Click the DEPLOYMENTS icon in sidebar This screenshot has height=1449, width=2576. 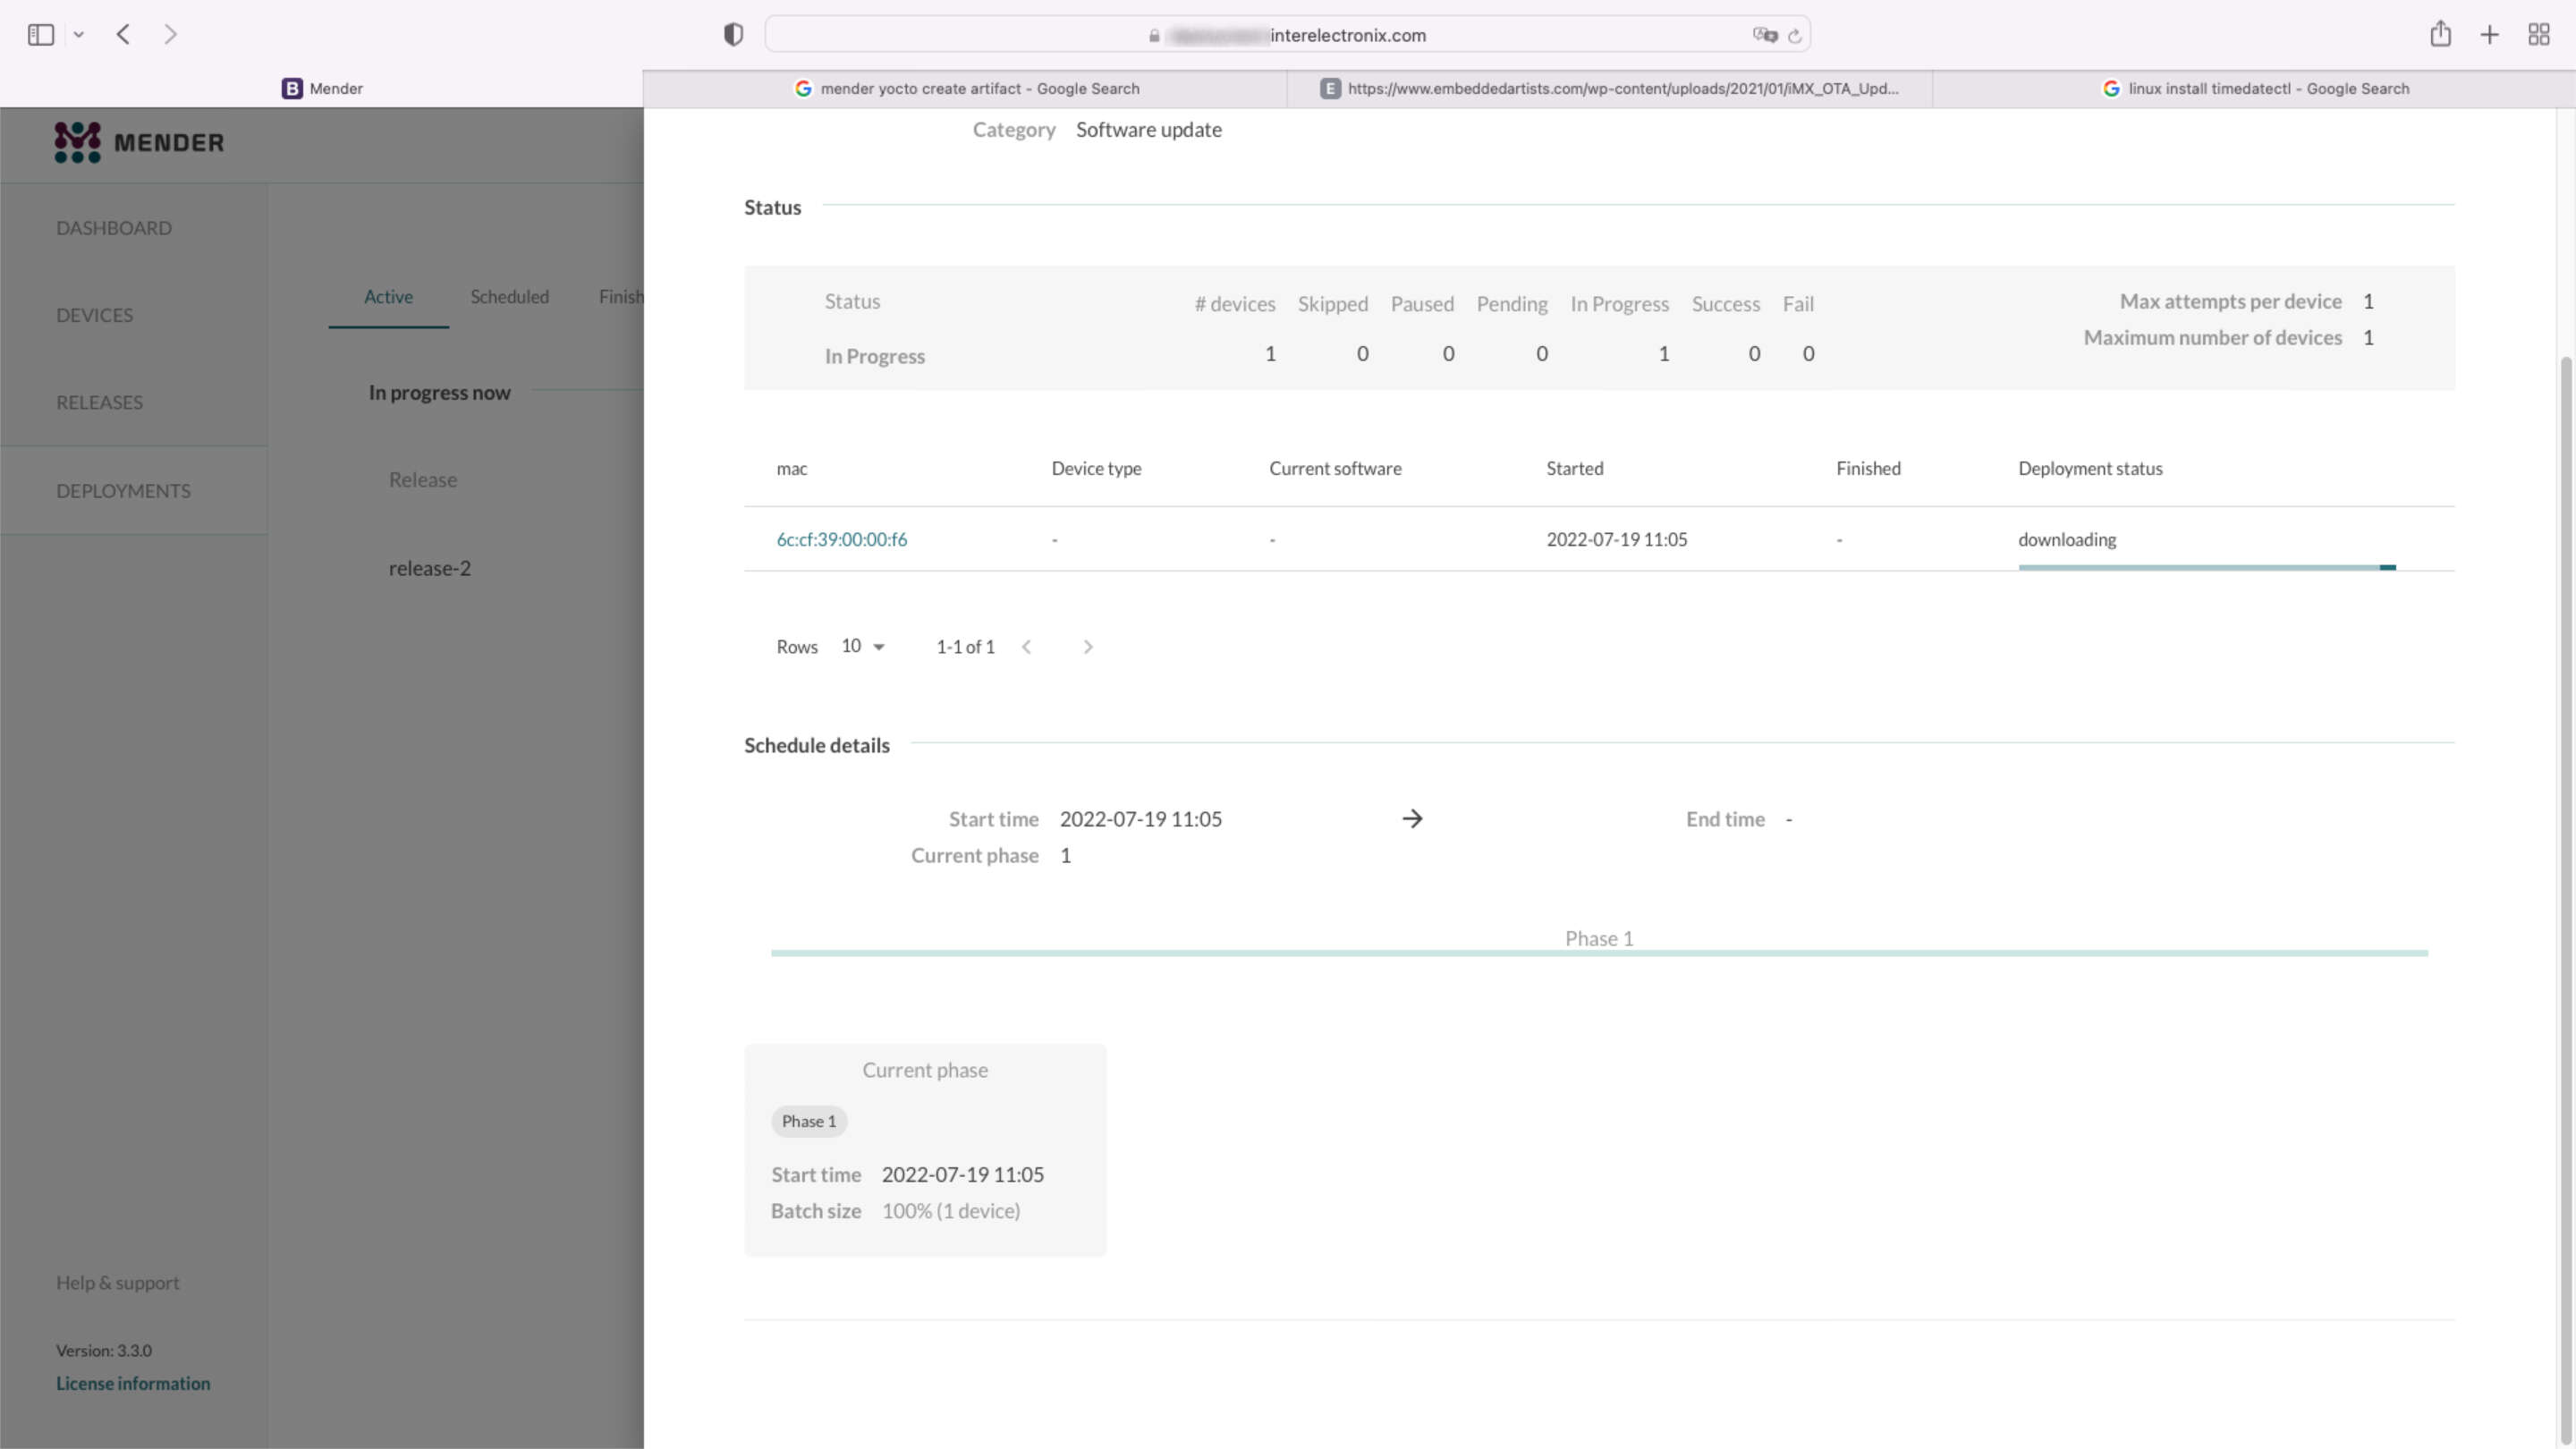(x=122, y=488)
